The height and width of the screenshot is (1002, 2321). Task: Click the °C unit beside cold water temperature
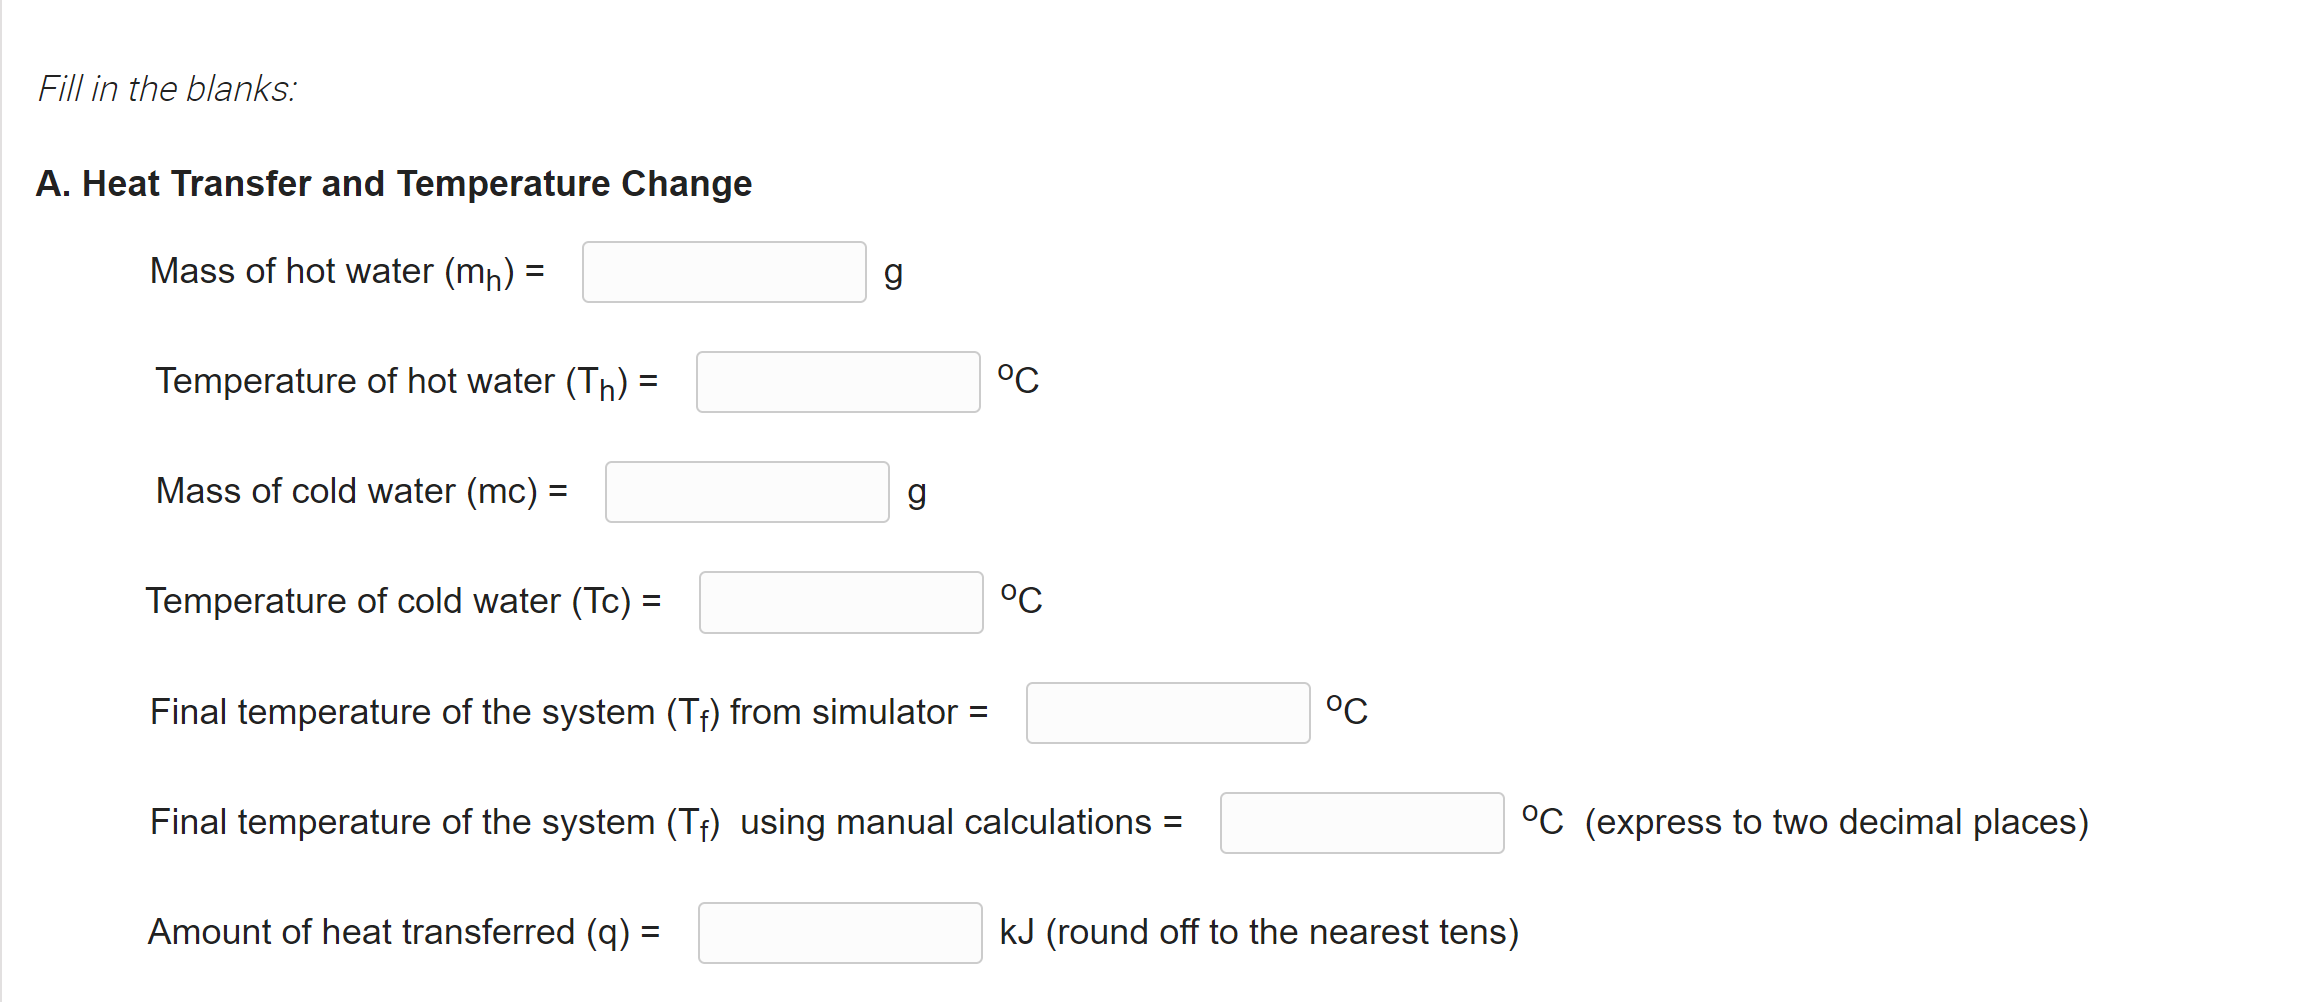point(1021,600)
